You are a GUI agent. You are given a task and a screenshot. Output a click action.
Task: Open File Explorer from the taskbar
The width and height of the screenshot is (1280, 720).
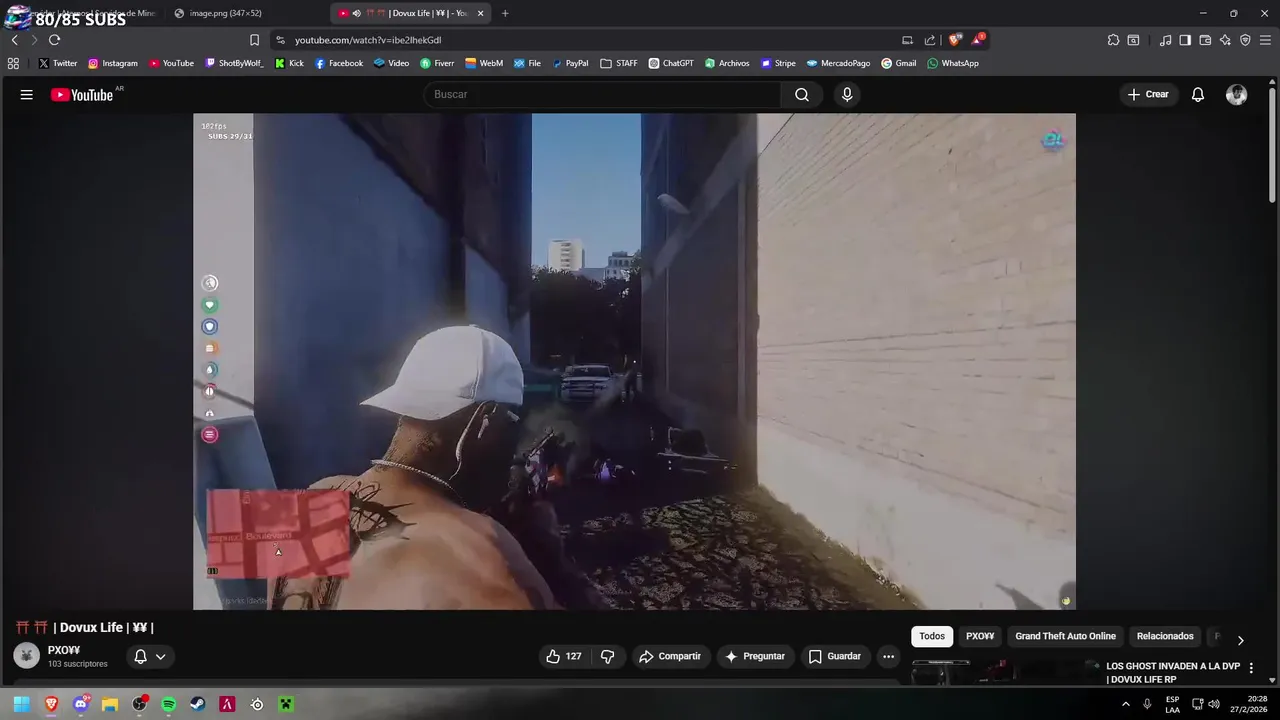point(110,704)
